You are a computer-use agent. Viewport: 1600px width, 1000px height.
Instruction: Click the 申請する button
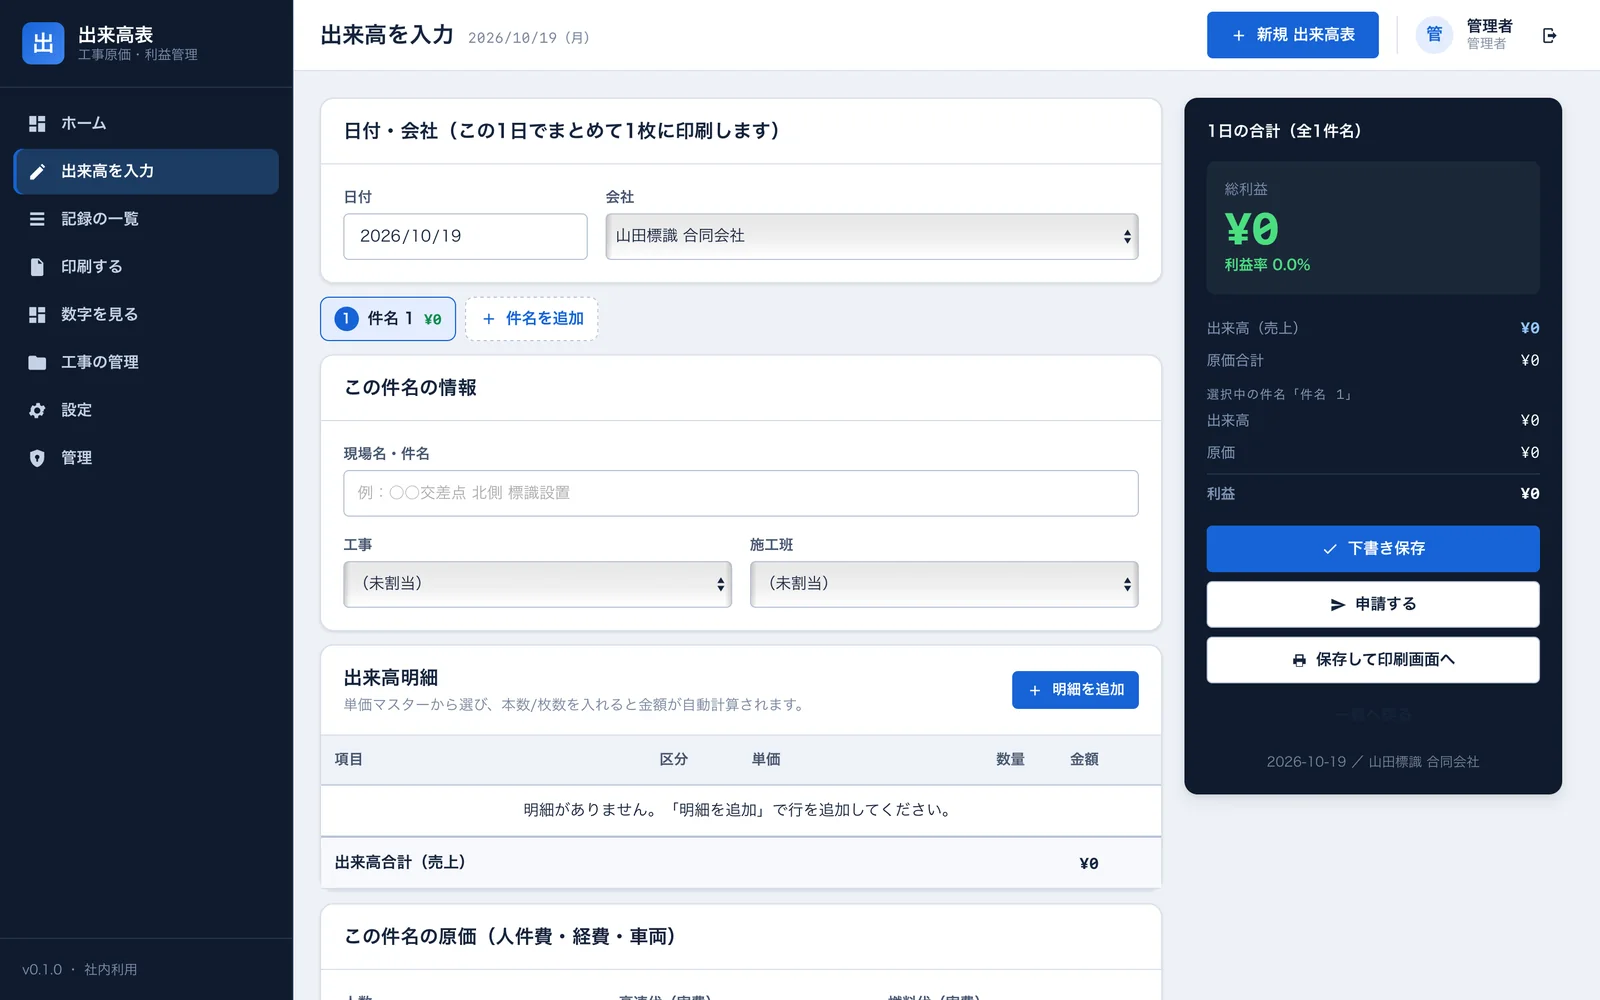click(1373, 605)
